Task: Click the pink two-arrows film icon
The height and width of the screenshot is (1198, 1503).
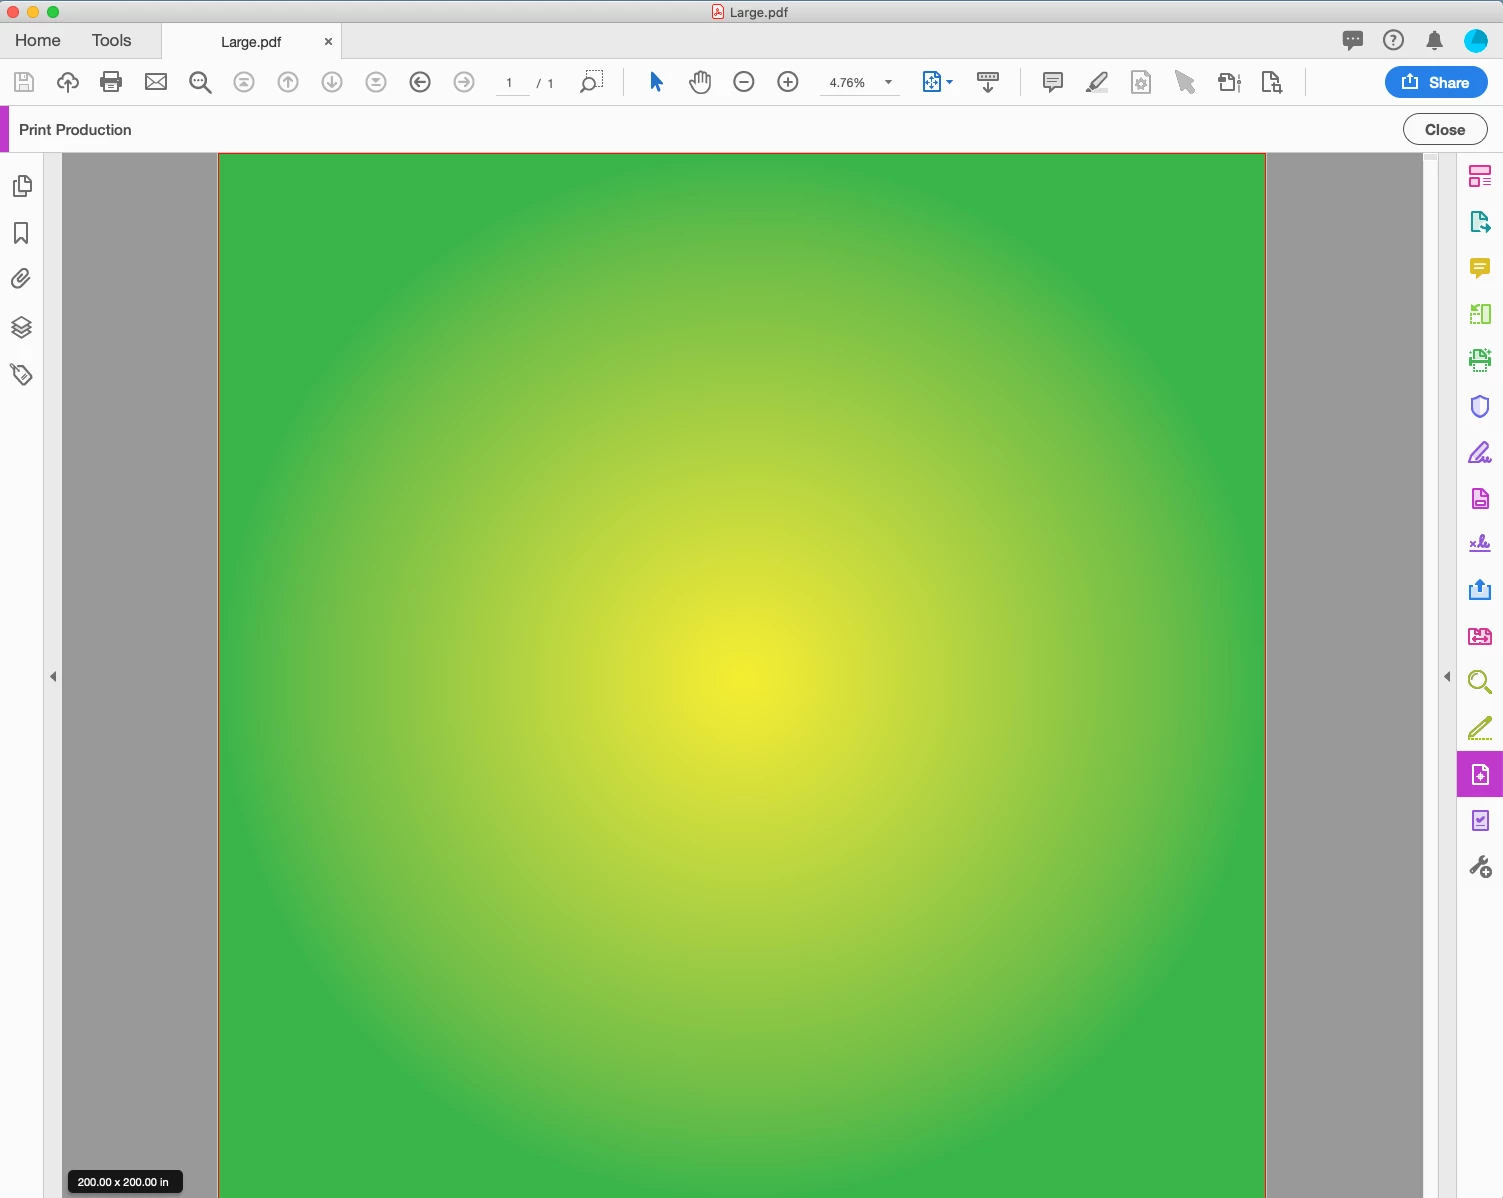Action: 1480,636
